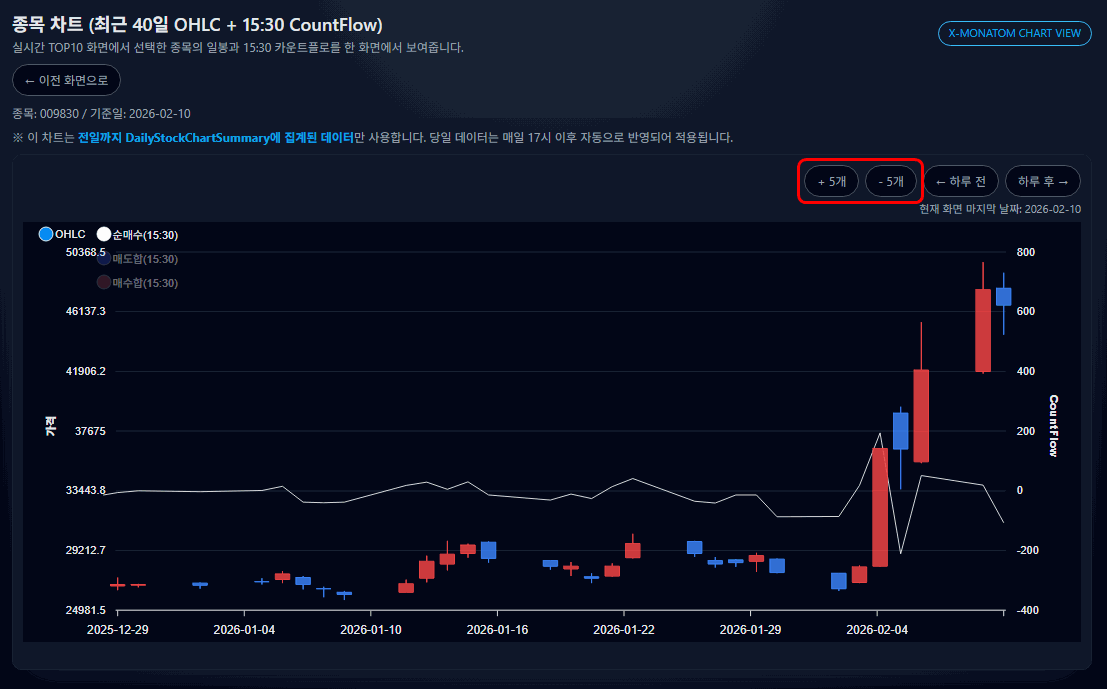
Task: Click the blue OHLC legend marker
Action: click(46, 235)
